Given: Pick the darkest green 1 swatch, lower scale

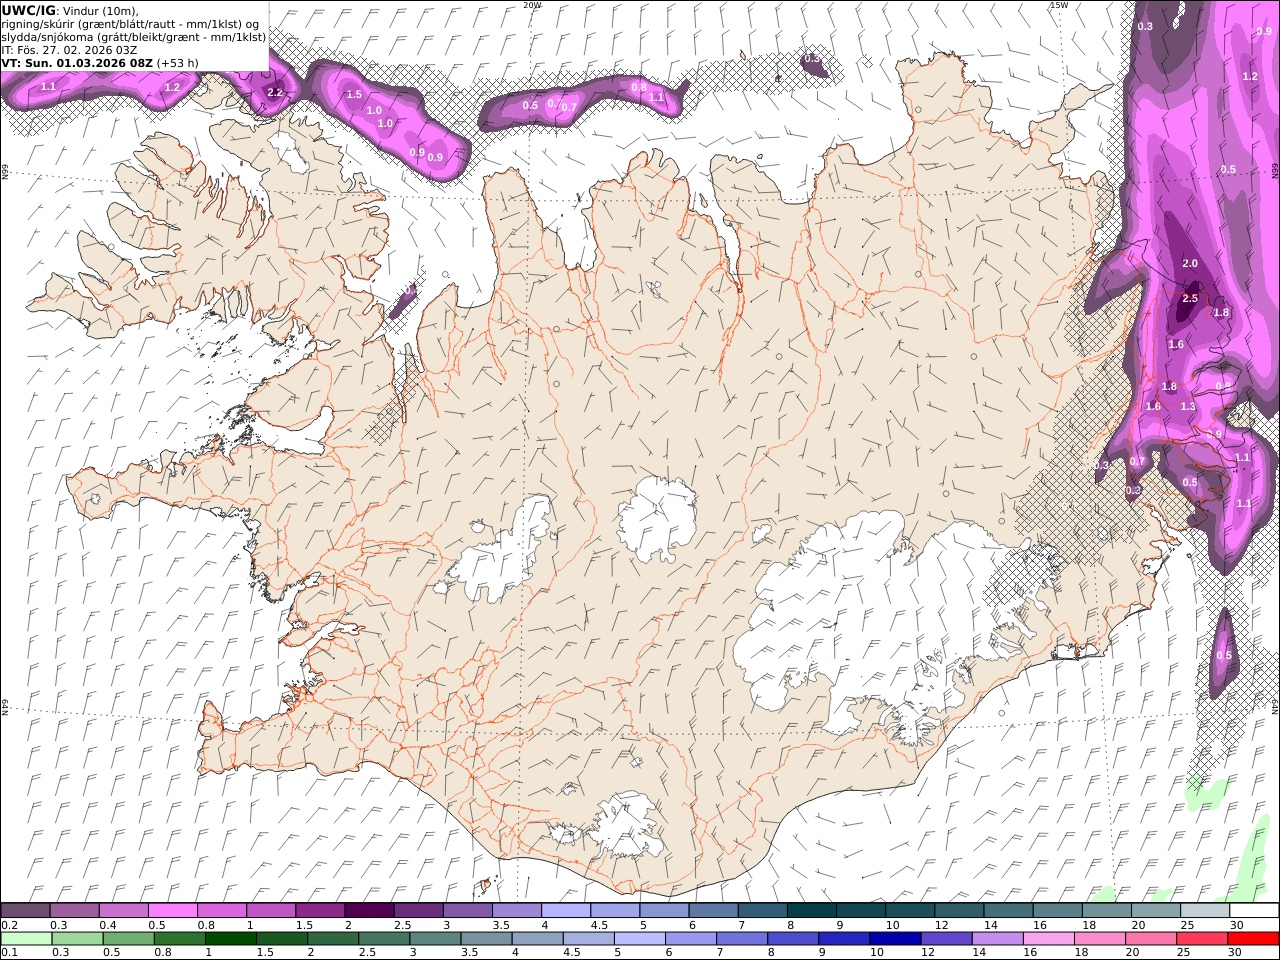Looking at the screenshot, I should coord(231,939).
